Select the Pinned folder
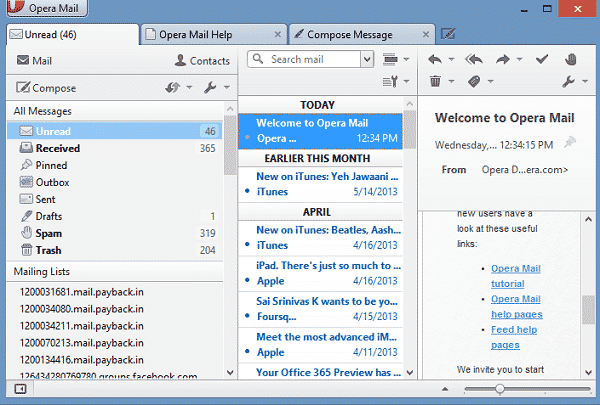Screen dimensions: 600x405 pyautogui.click(x=114, y=165)
